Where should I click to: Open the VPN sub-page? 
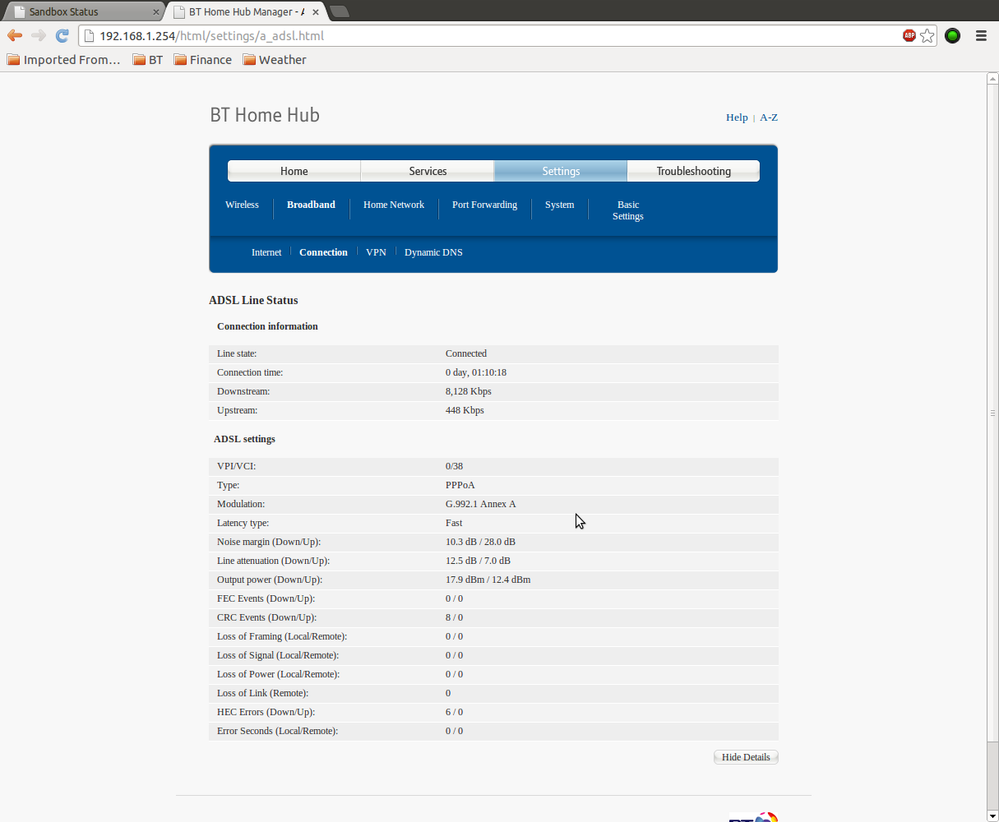click(376, 252)
